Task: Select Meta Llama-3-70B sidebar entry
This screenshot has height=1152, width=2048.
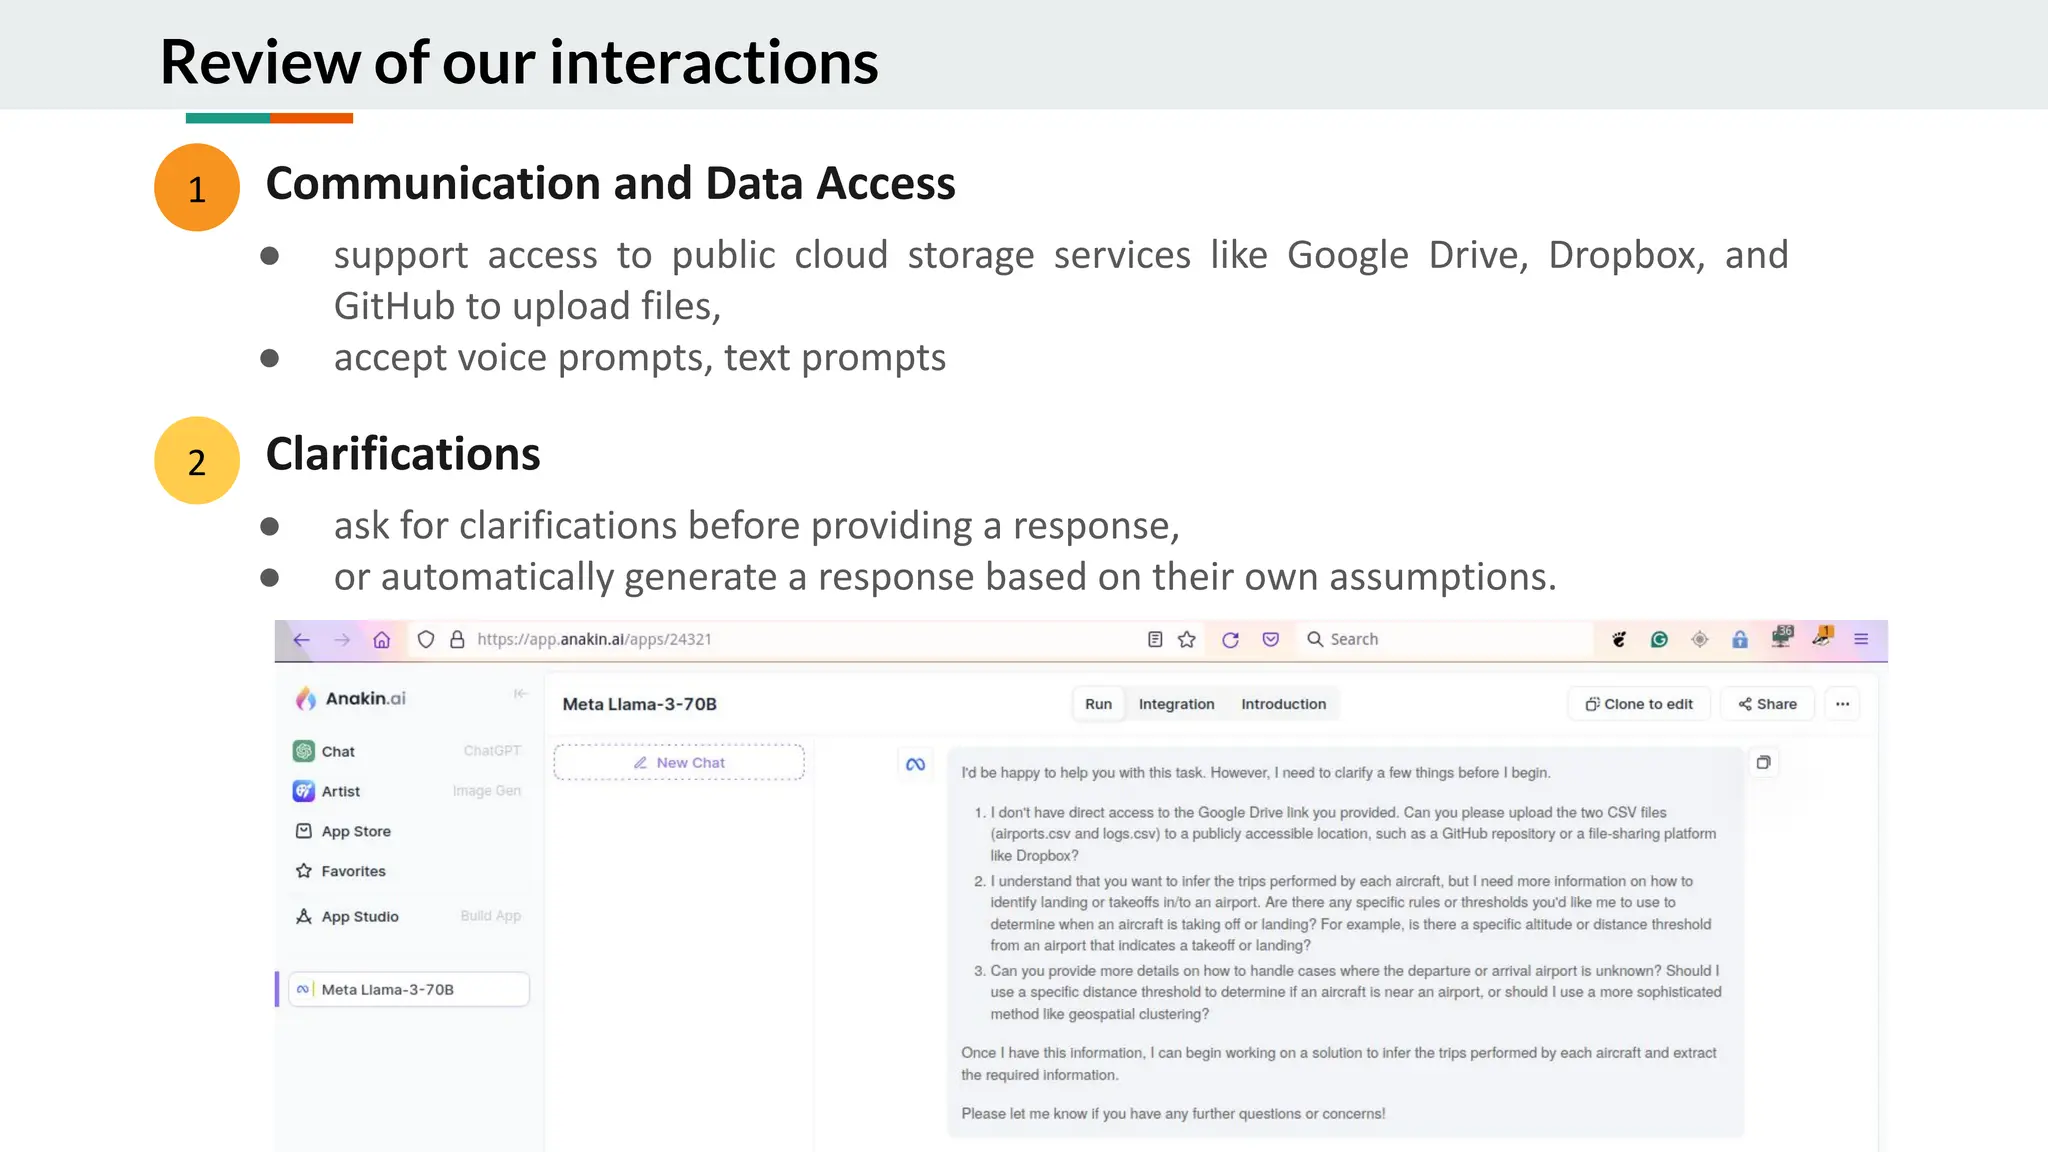Action: tap(408, 990)
